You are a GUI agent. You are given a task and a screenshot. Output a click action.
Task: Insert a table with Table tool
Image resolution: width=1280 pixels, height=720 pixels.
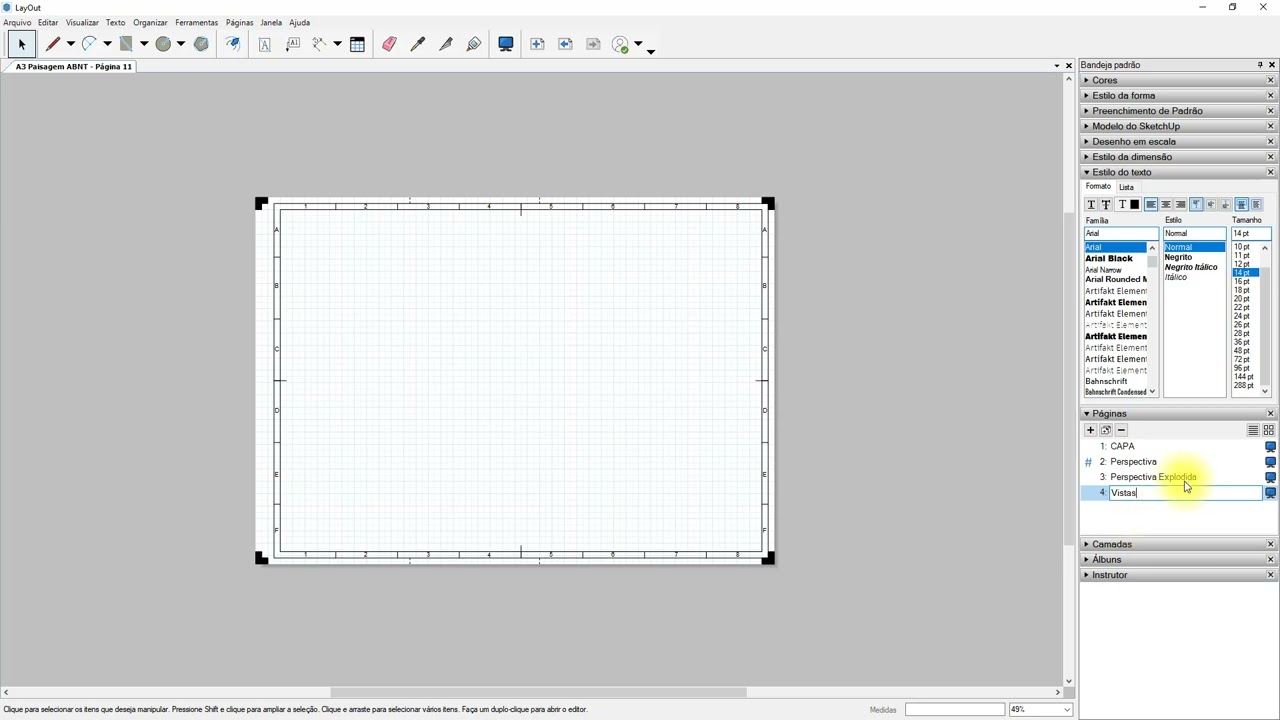357,44
